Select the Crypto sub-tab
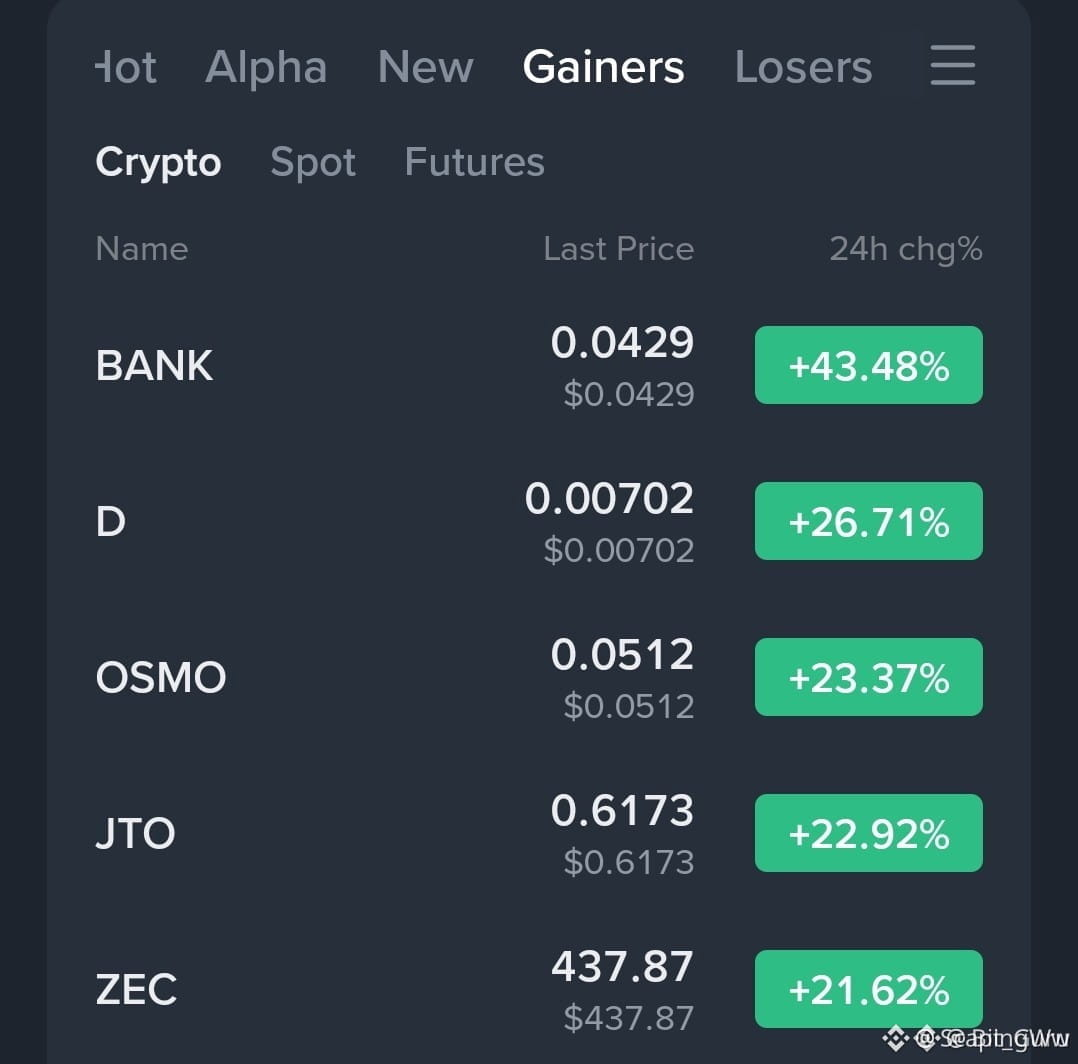 158,162
